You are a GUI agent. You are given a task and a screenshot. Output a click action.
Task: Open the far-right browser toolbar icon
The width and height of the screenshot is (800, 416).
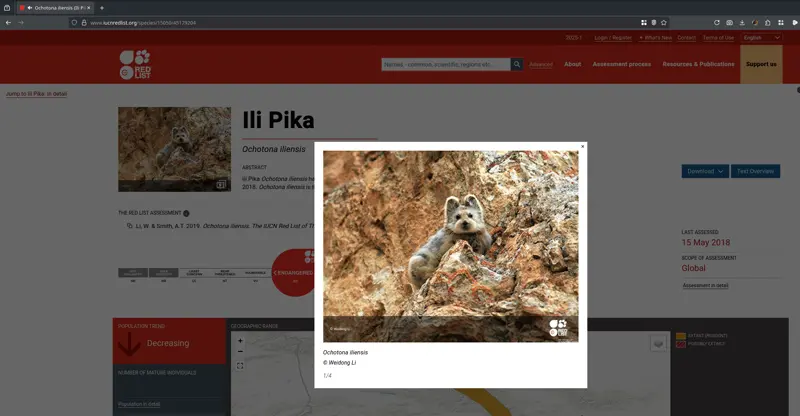794,22
